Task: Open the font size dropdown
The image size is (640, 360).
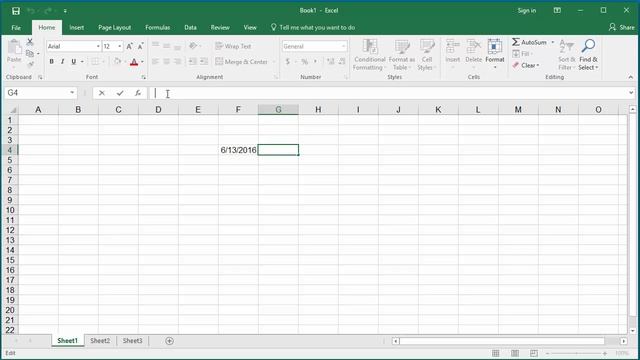Action: pos(120,46)
